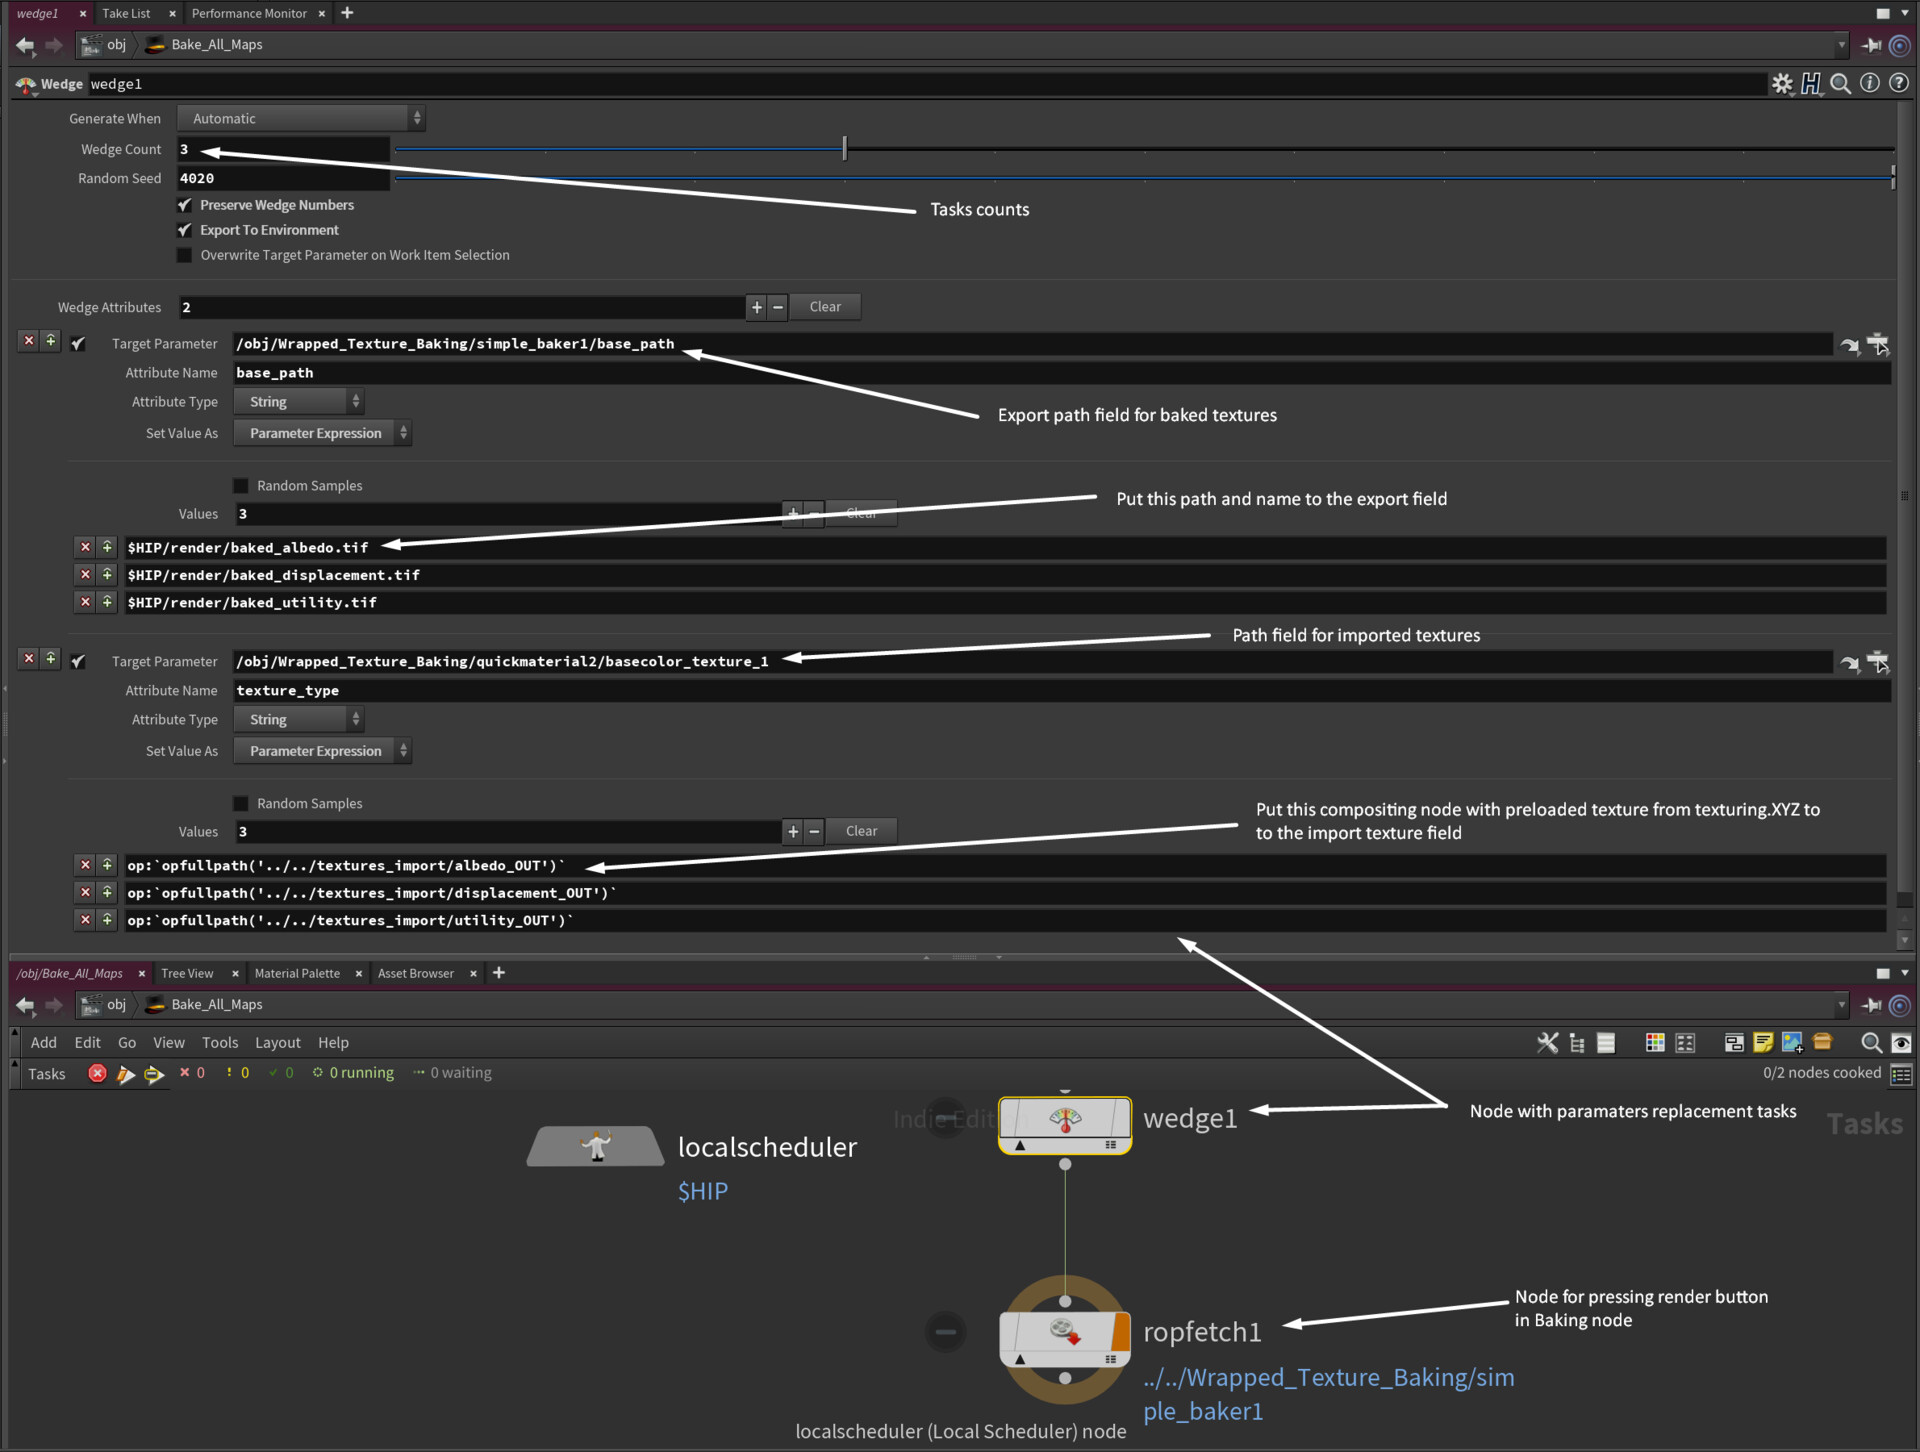Image resolution: width=1920 pixels, height=1452 pixels.
Task: Open texture_type Set Value As dropdown
Action: [x=322, y=751]
